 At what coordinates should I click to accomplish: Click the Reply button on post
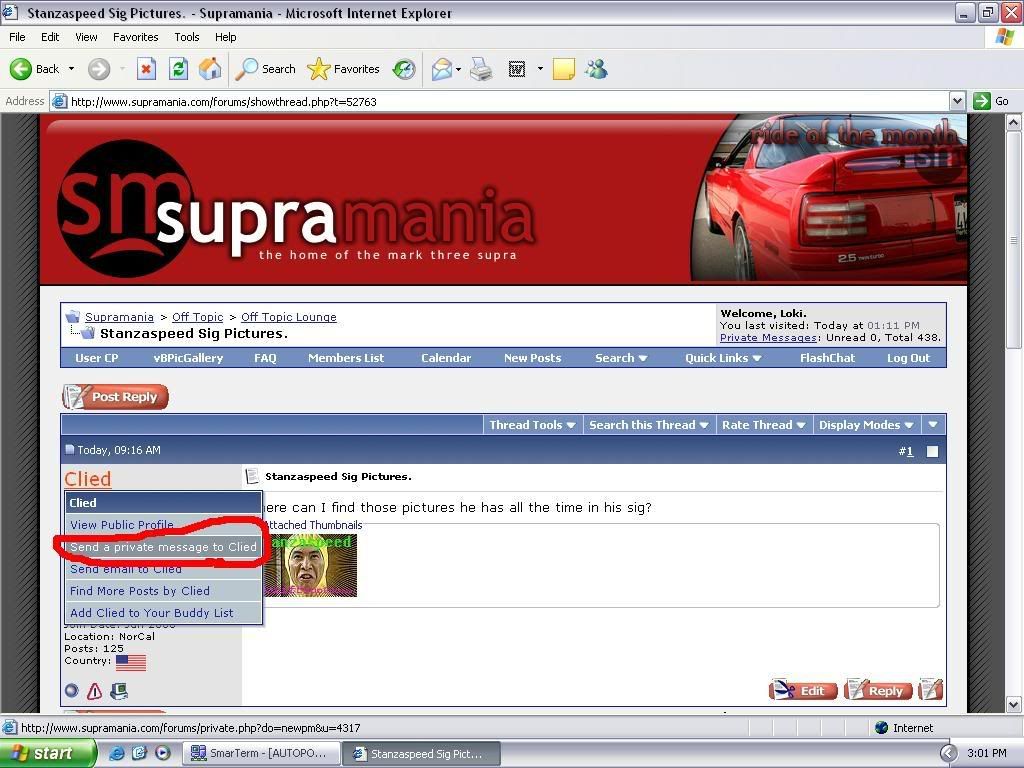point(878,690)
